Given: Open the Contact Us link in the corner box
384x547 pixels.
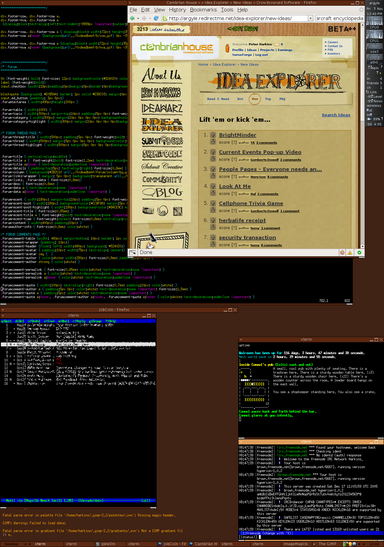Looking at the screenshot, I should point(335,46).
